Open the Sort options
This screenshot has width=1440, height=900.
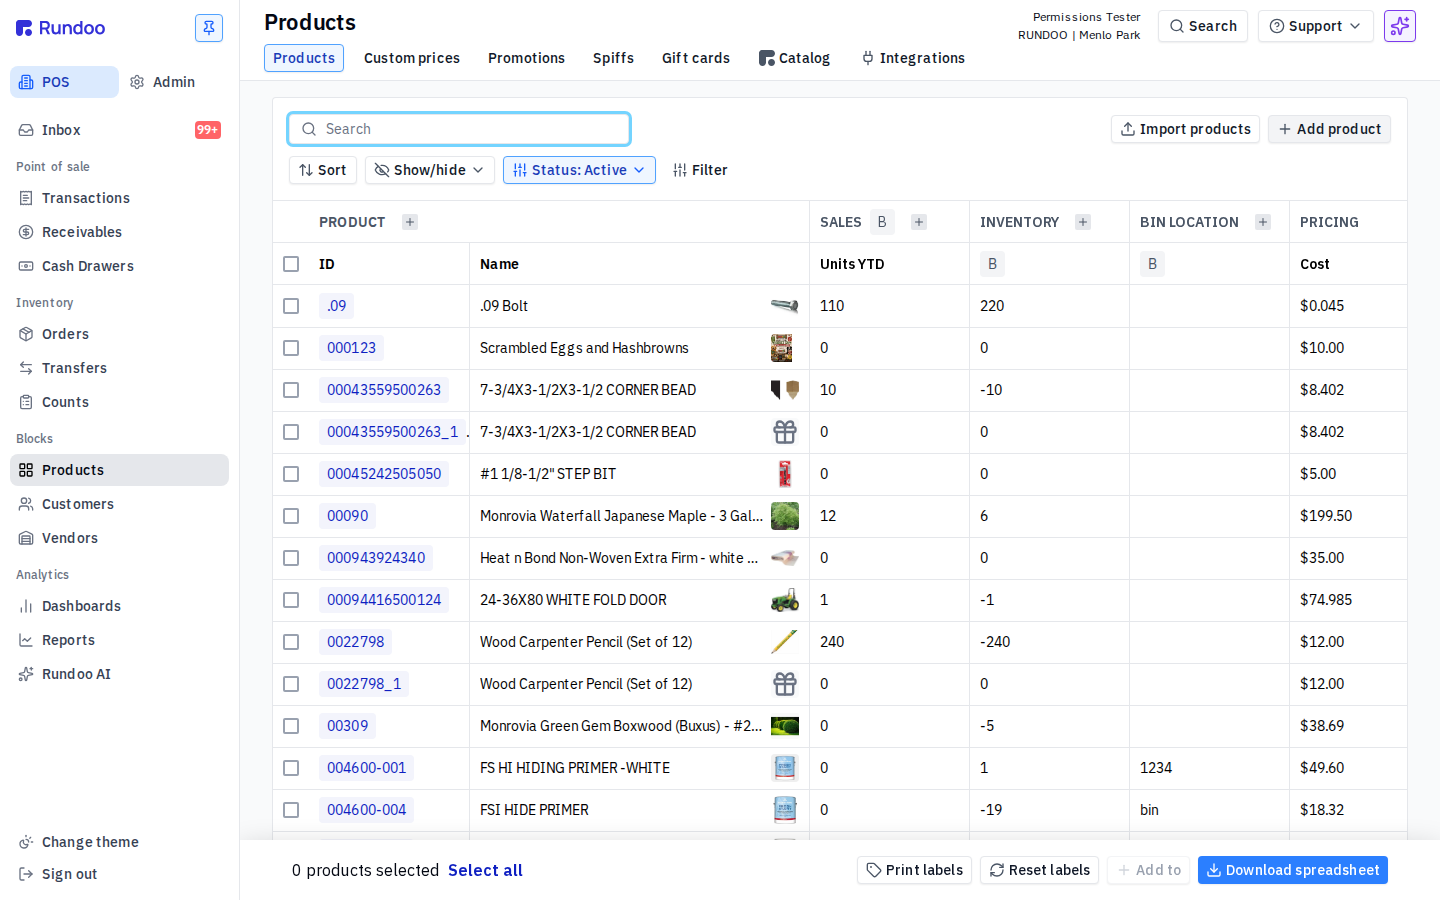click(x=323, y=170)
